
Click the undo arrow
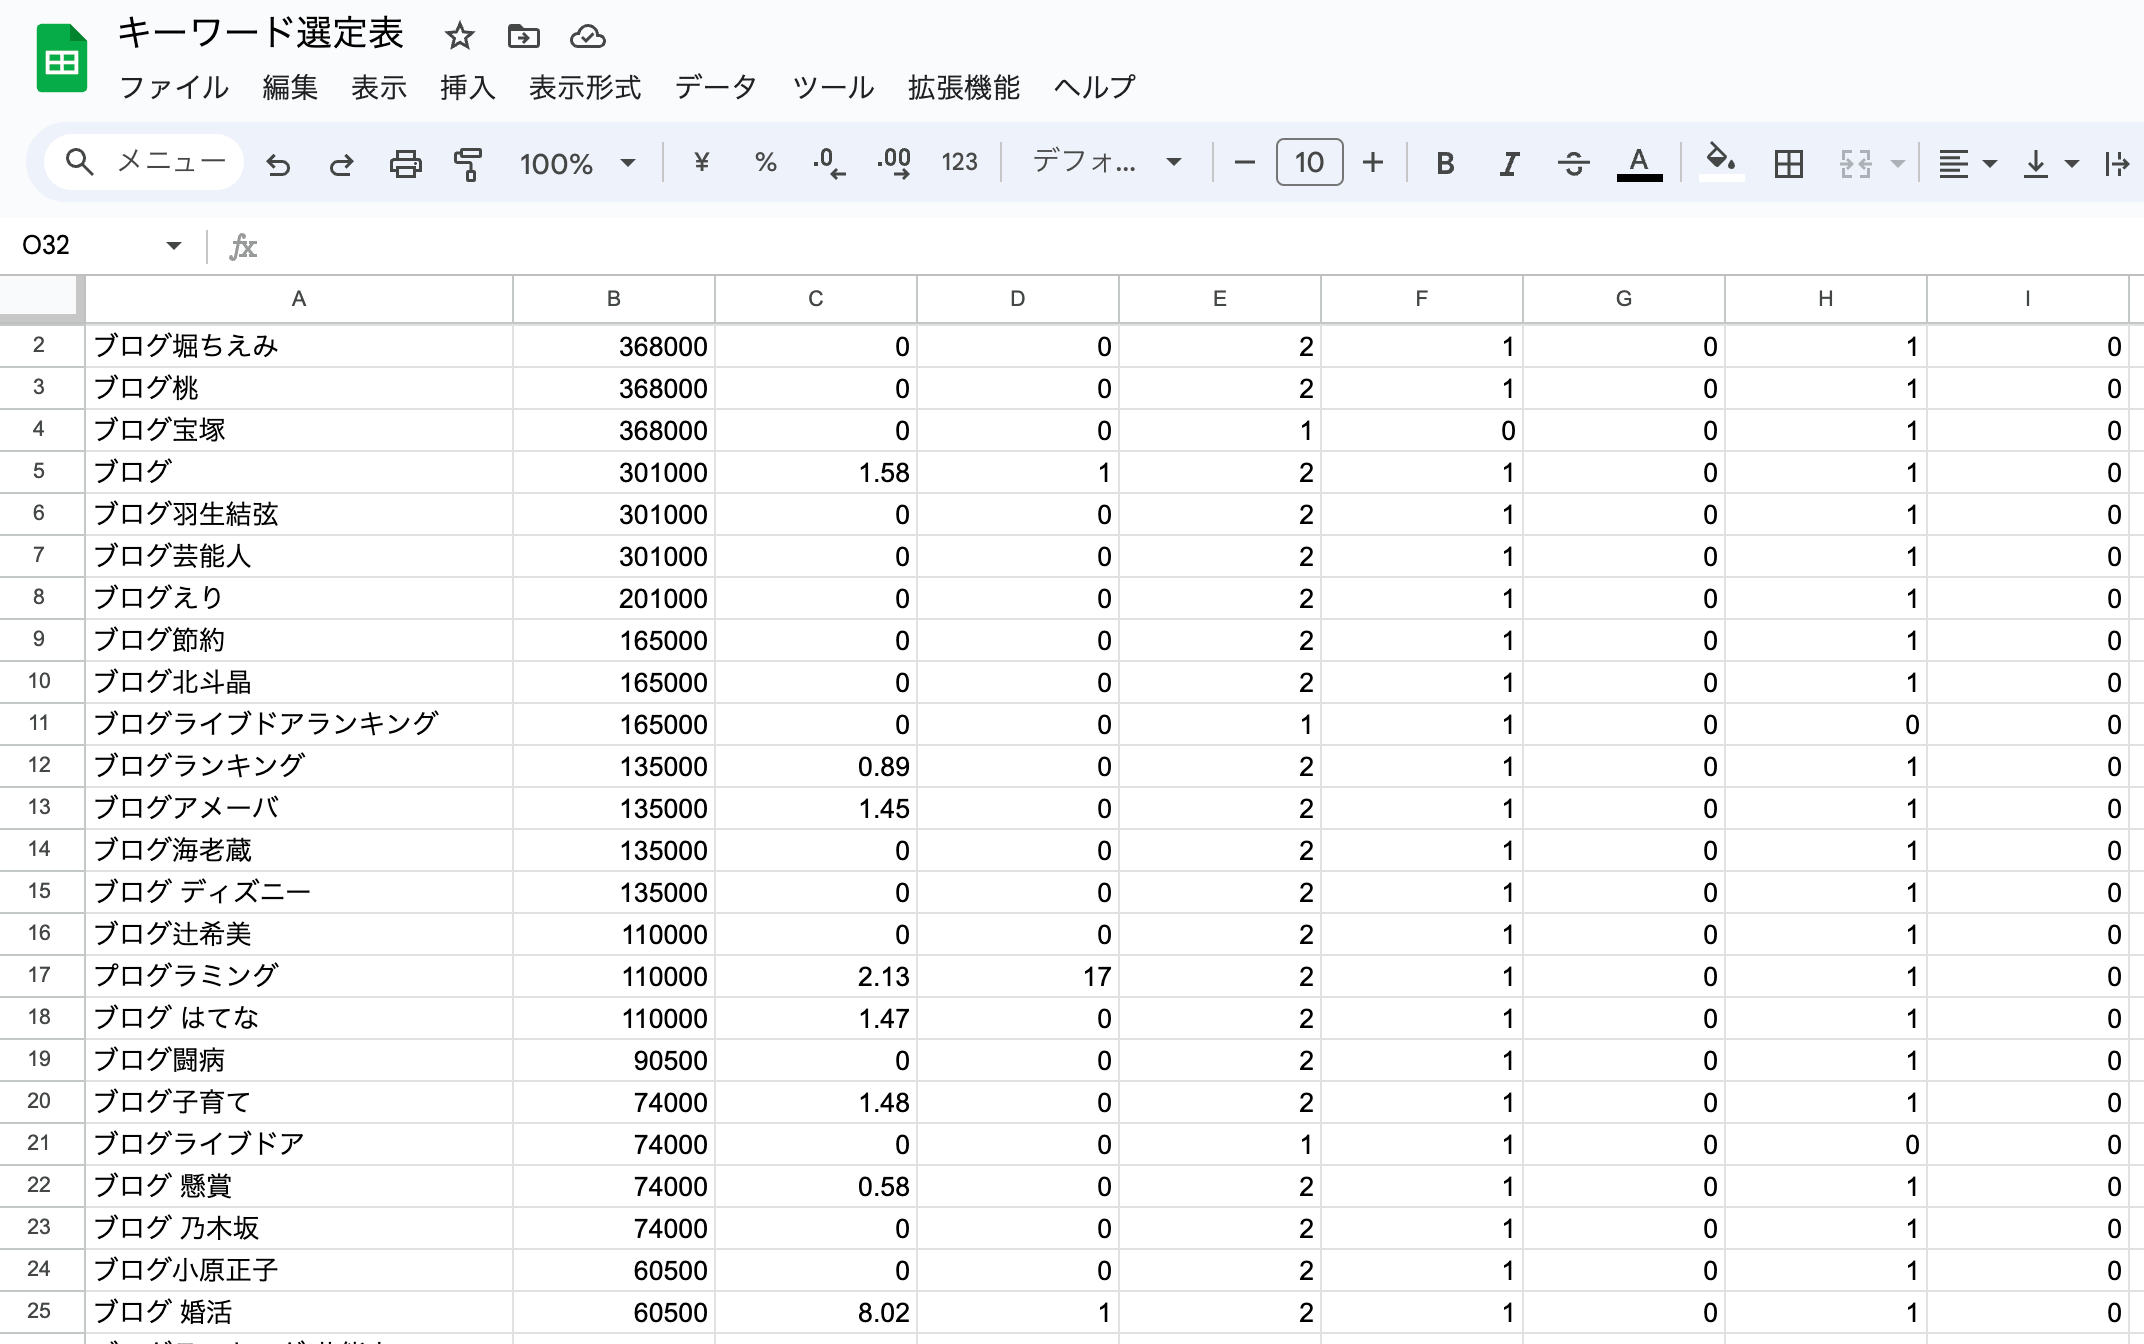(x=278, y=163)
